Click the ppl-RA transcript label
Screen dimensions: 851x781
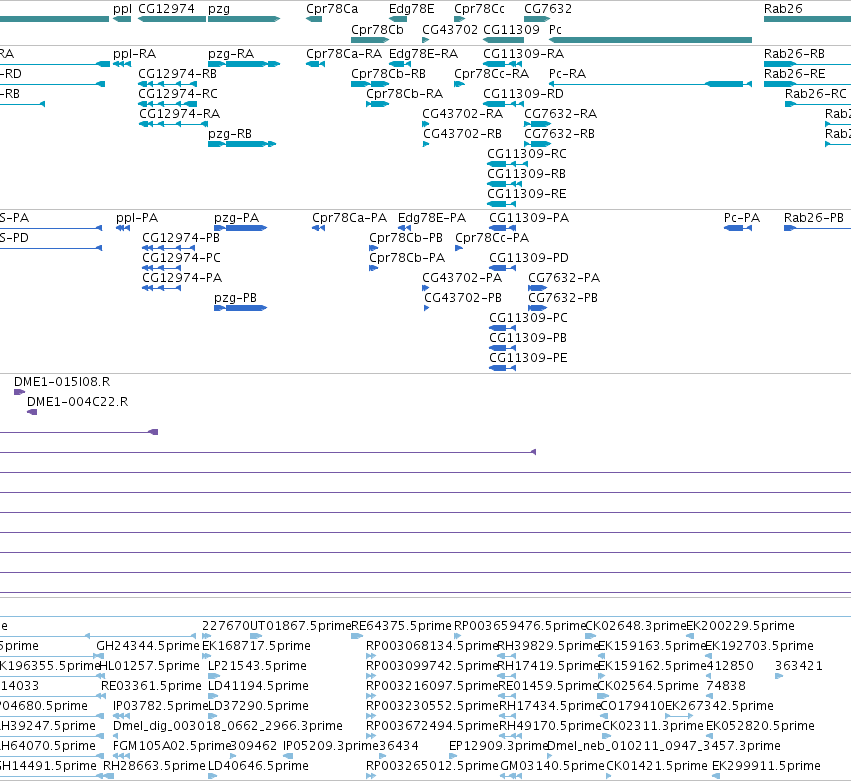pos(134,54)
